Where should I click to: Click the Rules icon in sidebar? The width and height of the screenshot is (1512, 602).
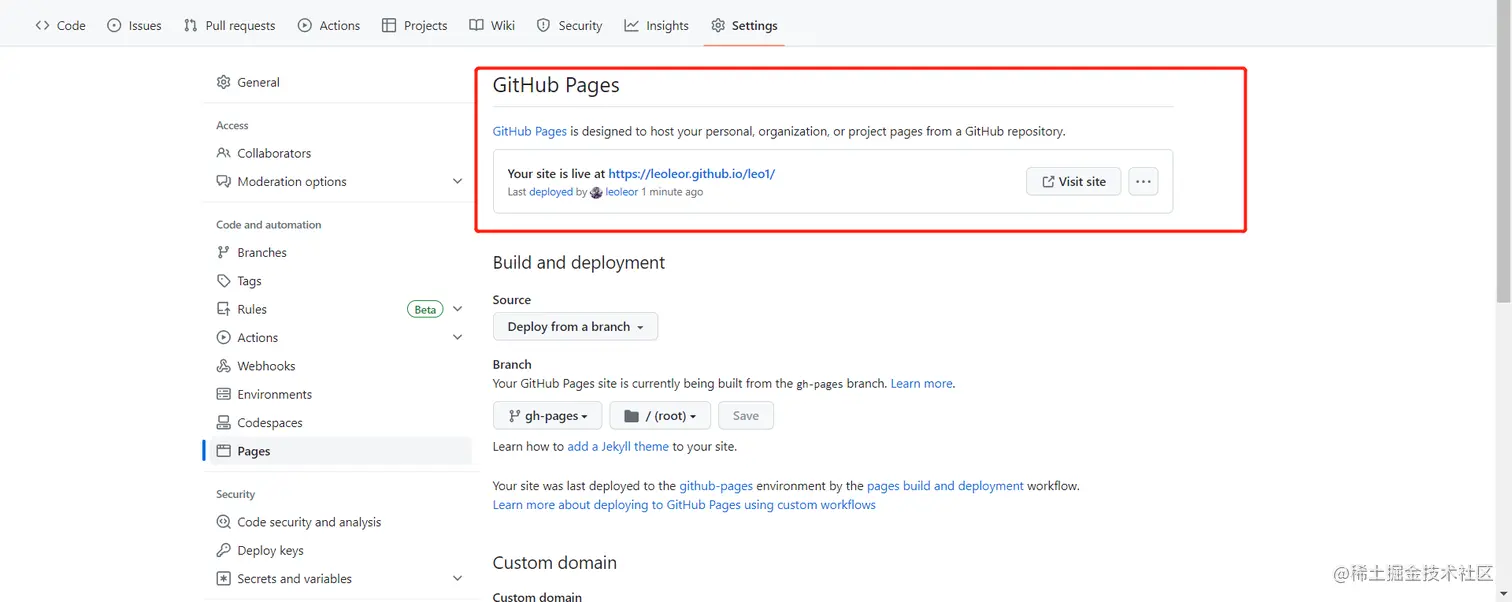[x=224, y=309]
